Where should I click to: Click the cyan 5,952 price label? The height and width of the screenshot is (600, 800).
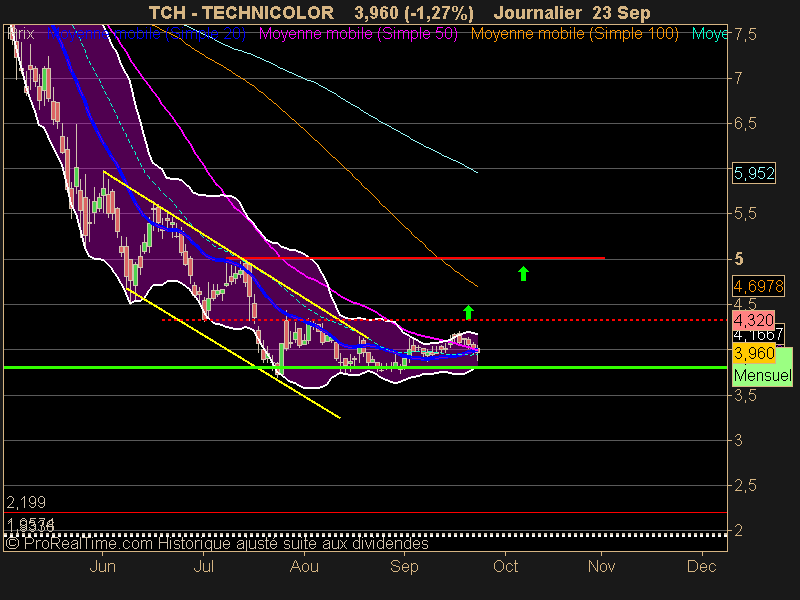pos(754,173)
